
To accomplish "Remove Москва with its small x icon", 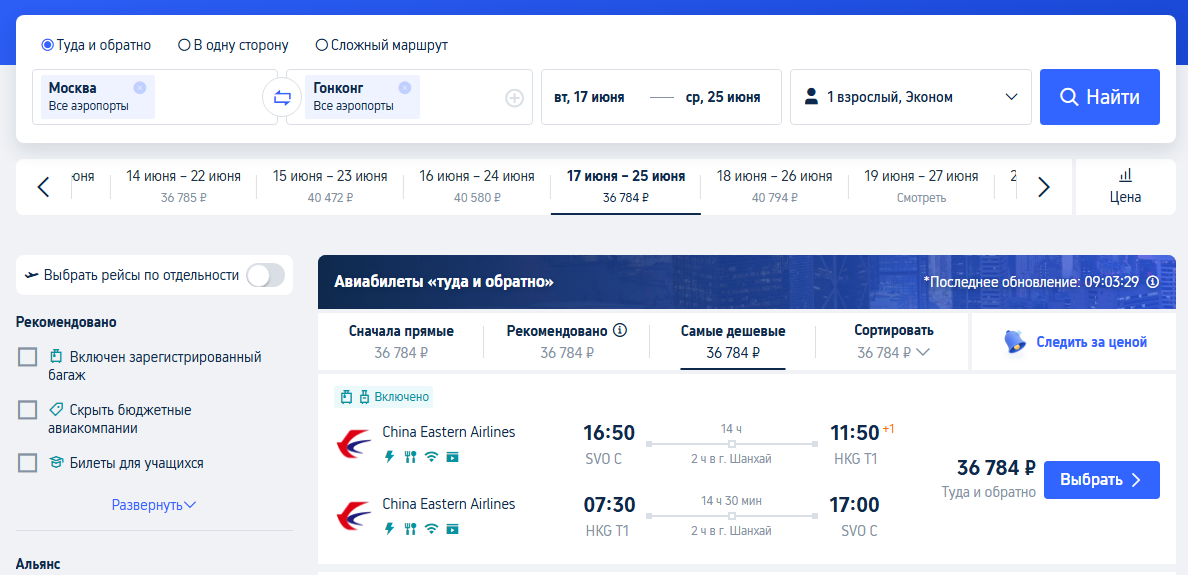I will 139,87.
